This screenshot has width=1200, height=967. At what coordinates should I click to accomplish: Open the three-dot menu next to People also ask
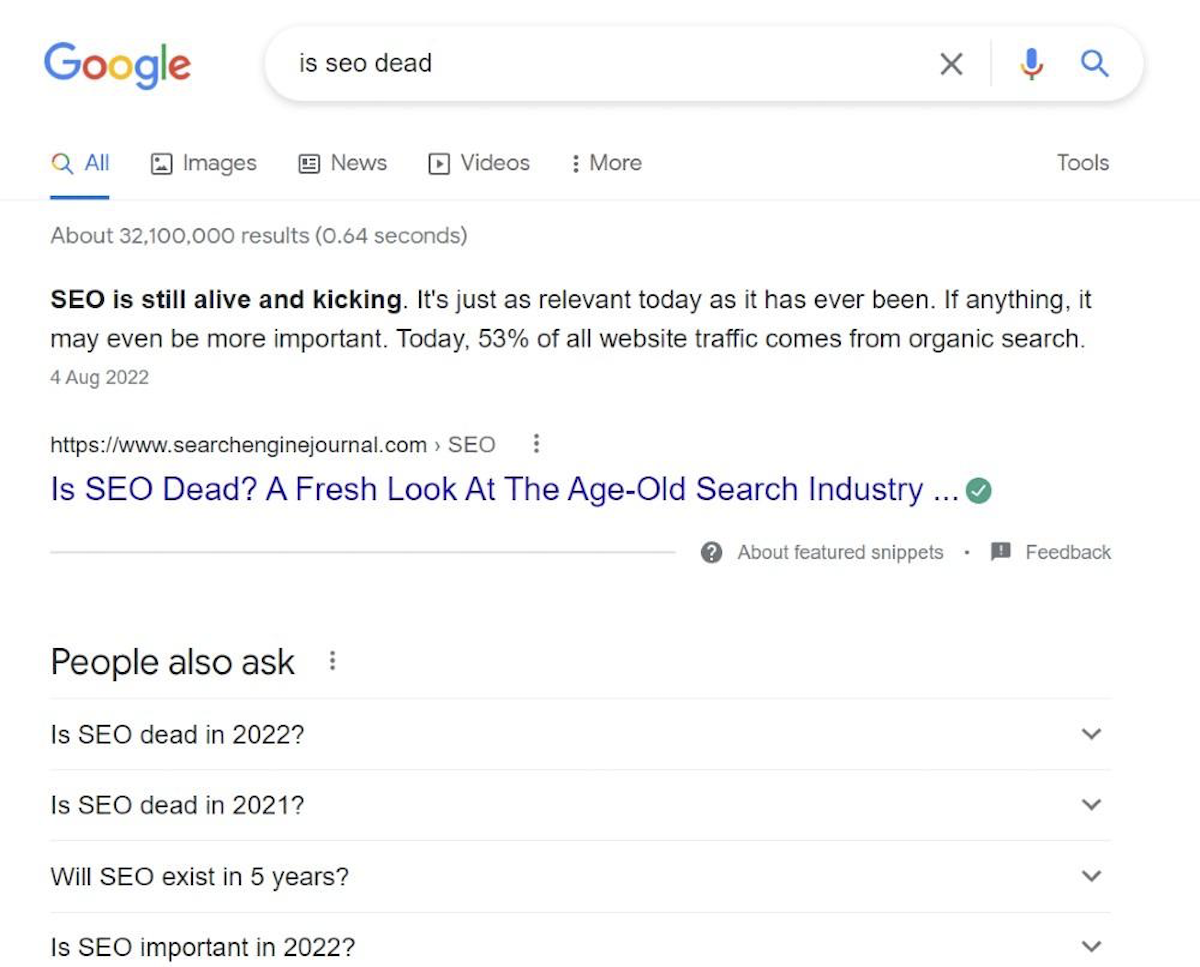332,661
